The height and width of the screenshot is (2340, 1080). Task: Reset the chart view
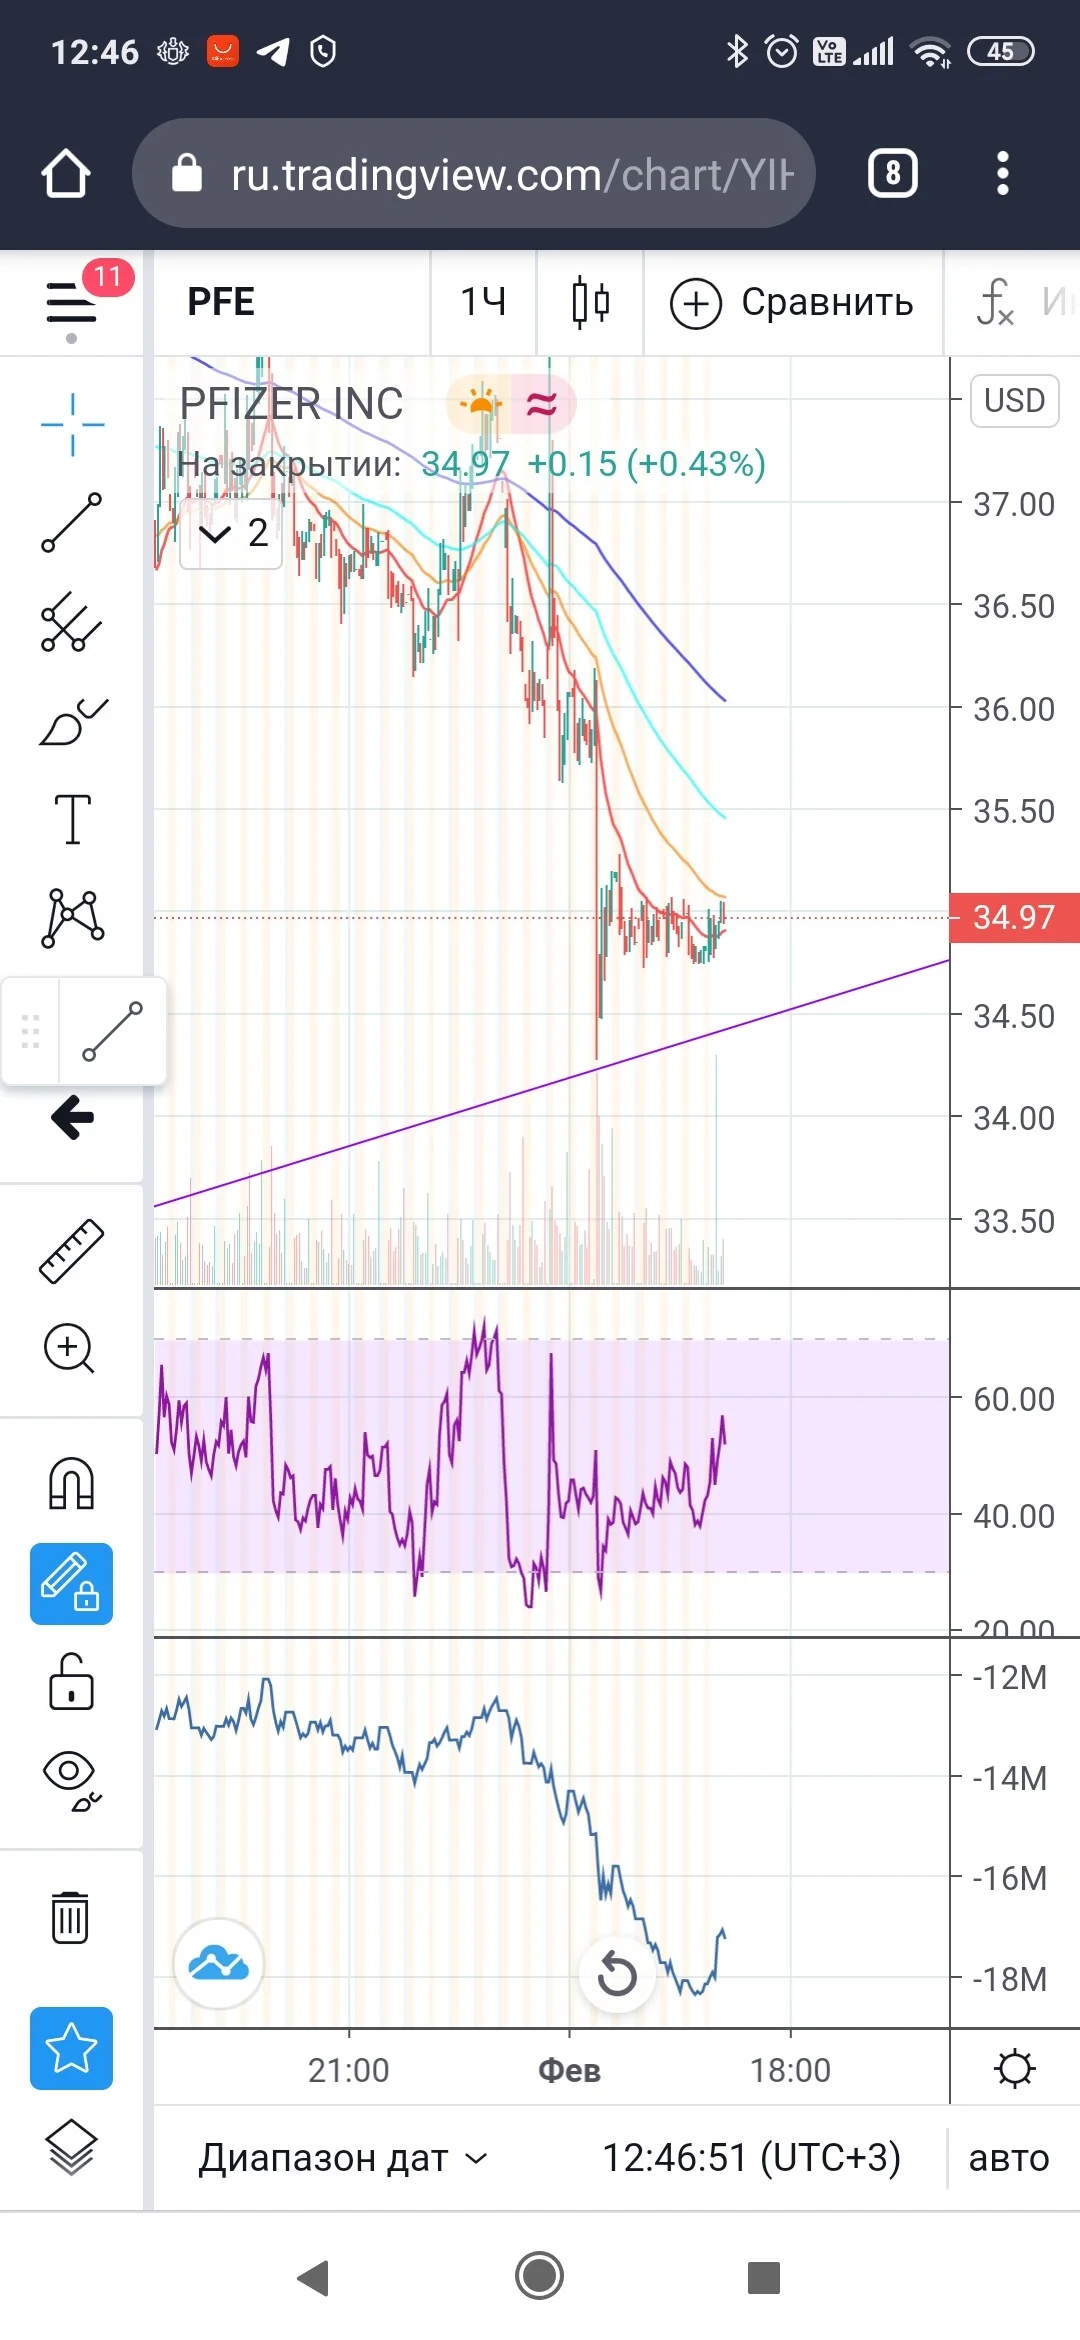click(x=617, y=1973)
